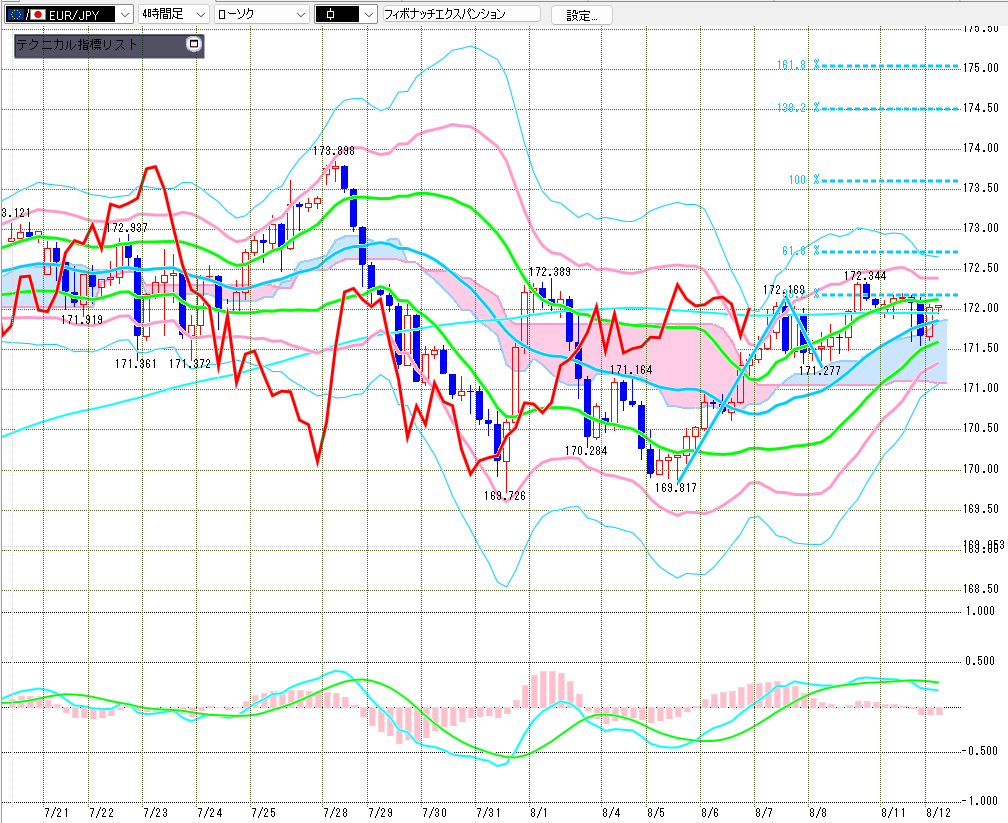Click the 100 % Fibonacci label
Image resolution: width=1008 pixels, height=823 pixels.
pos(804,180)
